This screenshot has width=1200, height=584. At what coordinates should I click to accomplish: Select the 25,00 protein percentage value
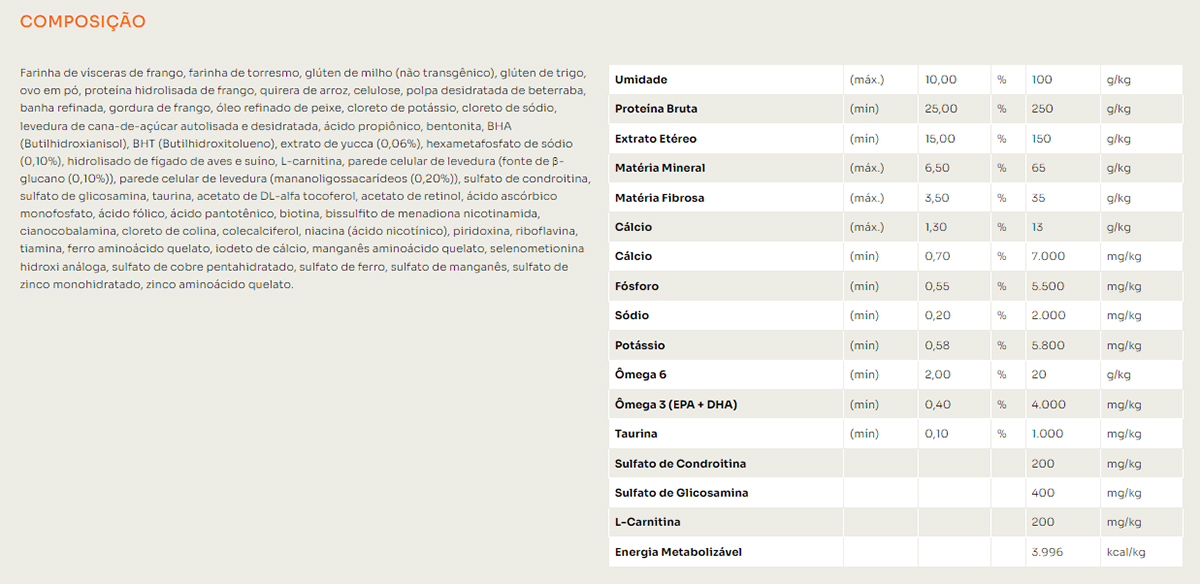pyautogui.click(x=941, y=109)
